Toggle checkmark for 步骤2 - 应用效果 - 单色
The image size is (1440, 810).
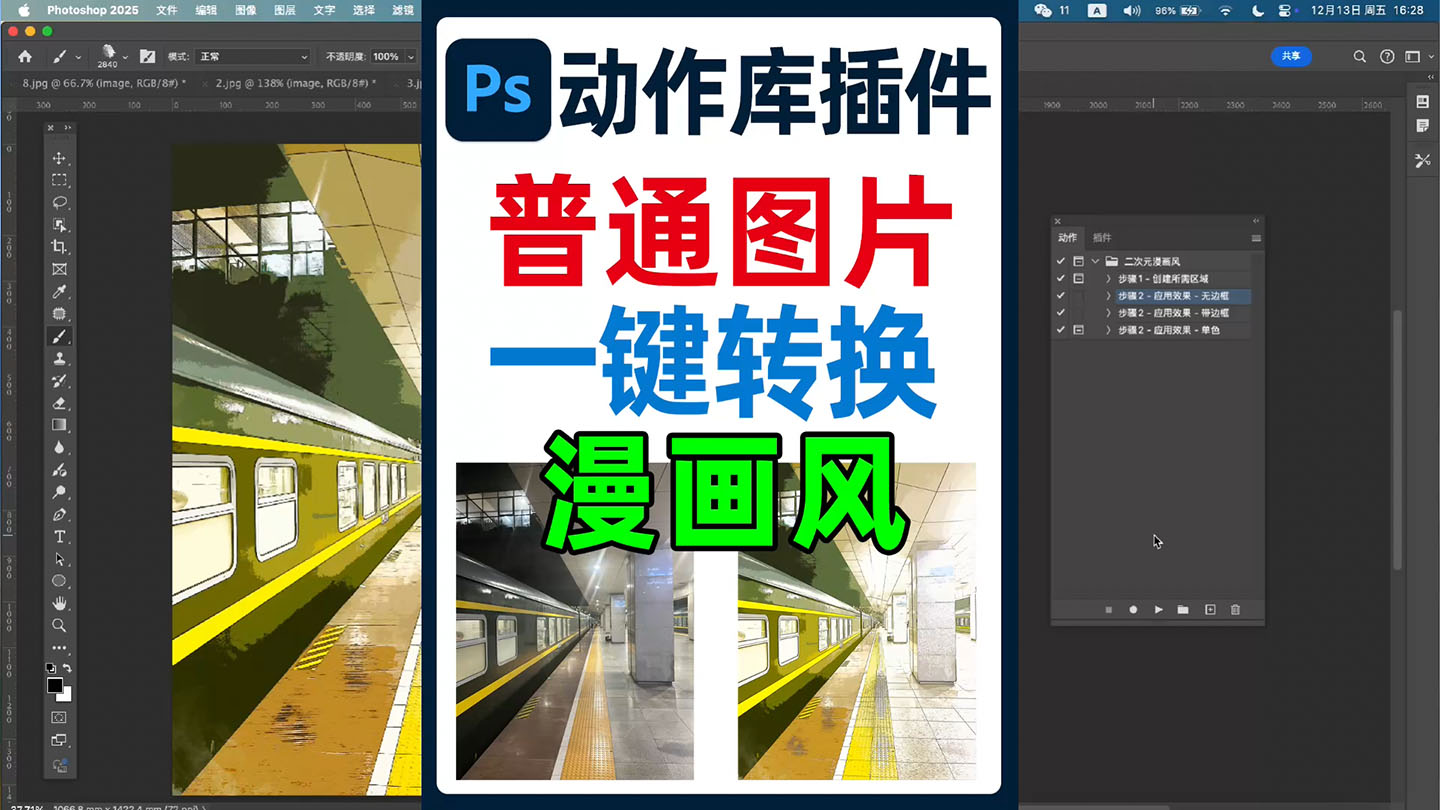[x=1061, y=330]
